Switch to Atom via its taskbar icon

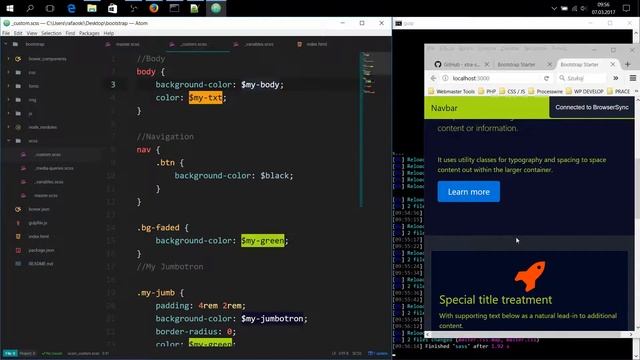click(216, 8)
